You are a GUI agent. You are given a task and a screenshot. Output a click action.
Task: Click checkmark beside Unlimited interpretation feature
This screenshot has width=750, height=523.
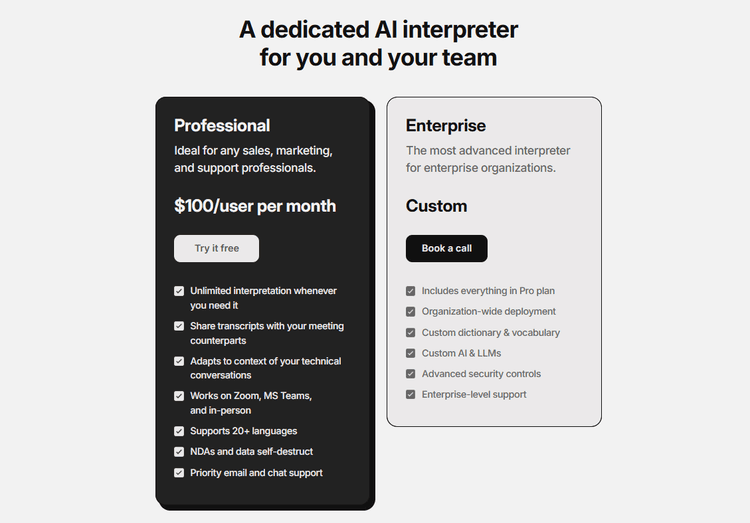tap(179, 291)
